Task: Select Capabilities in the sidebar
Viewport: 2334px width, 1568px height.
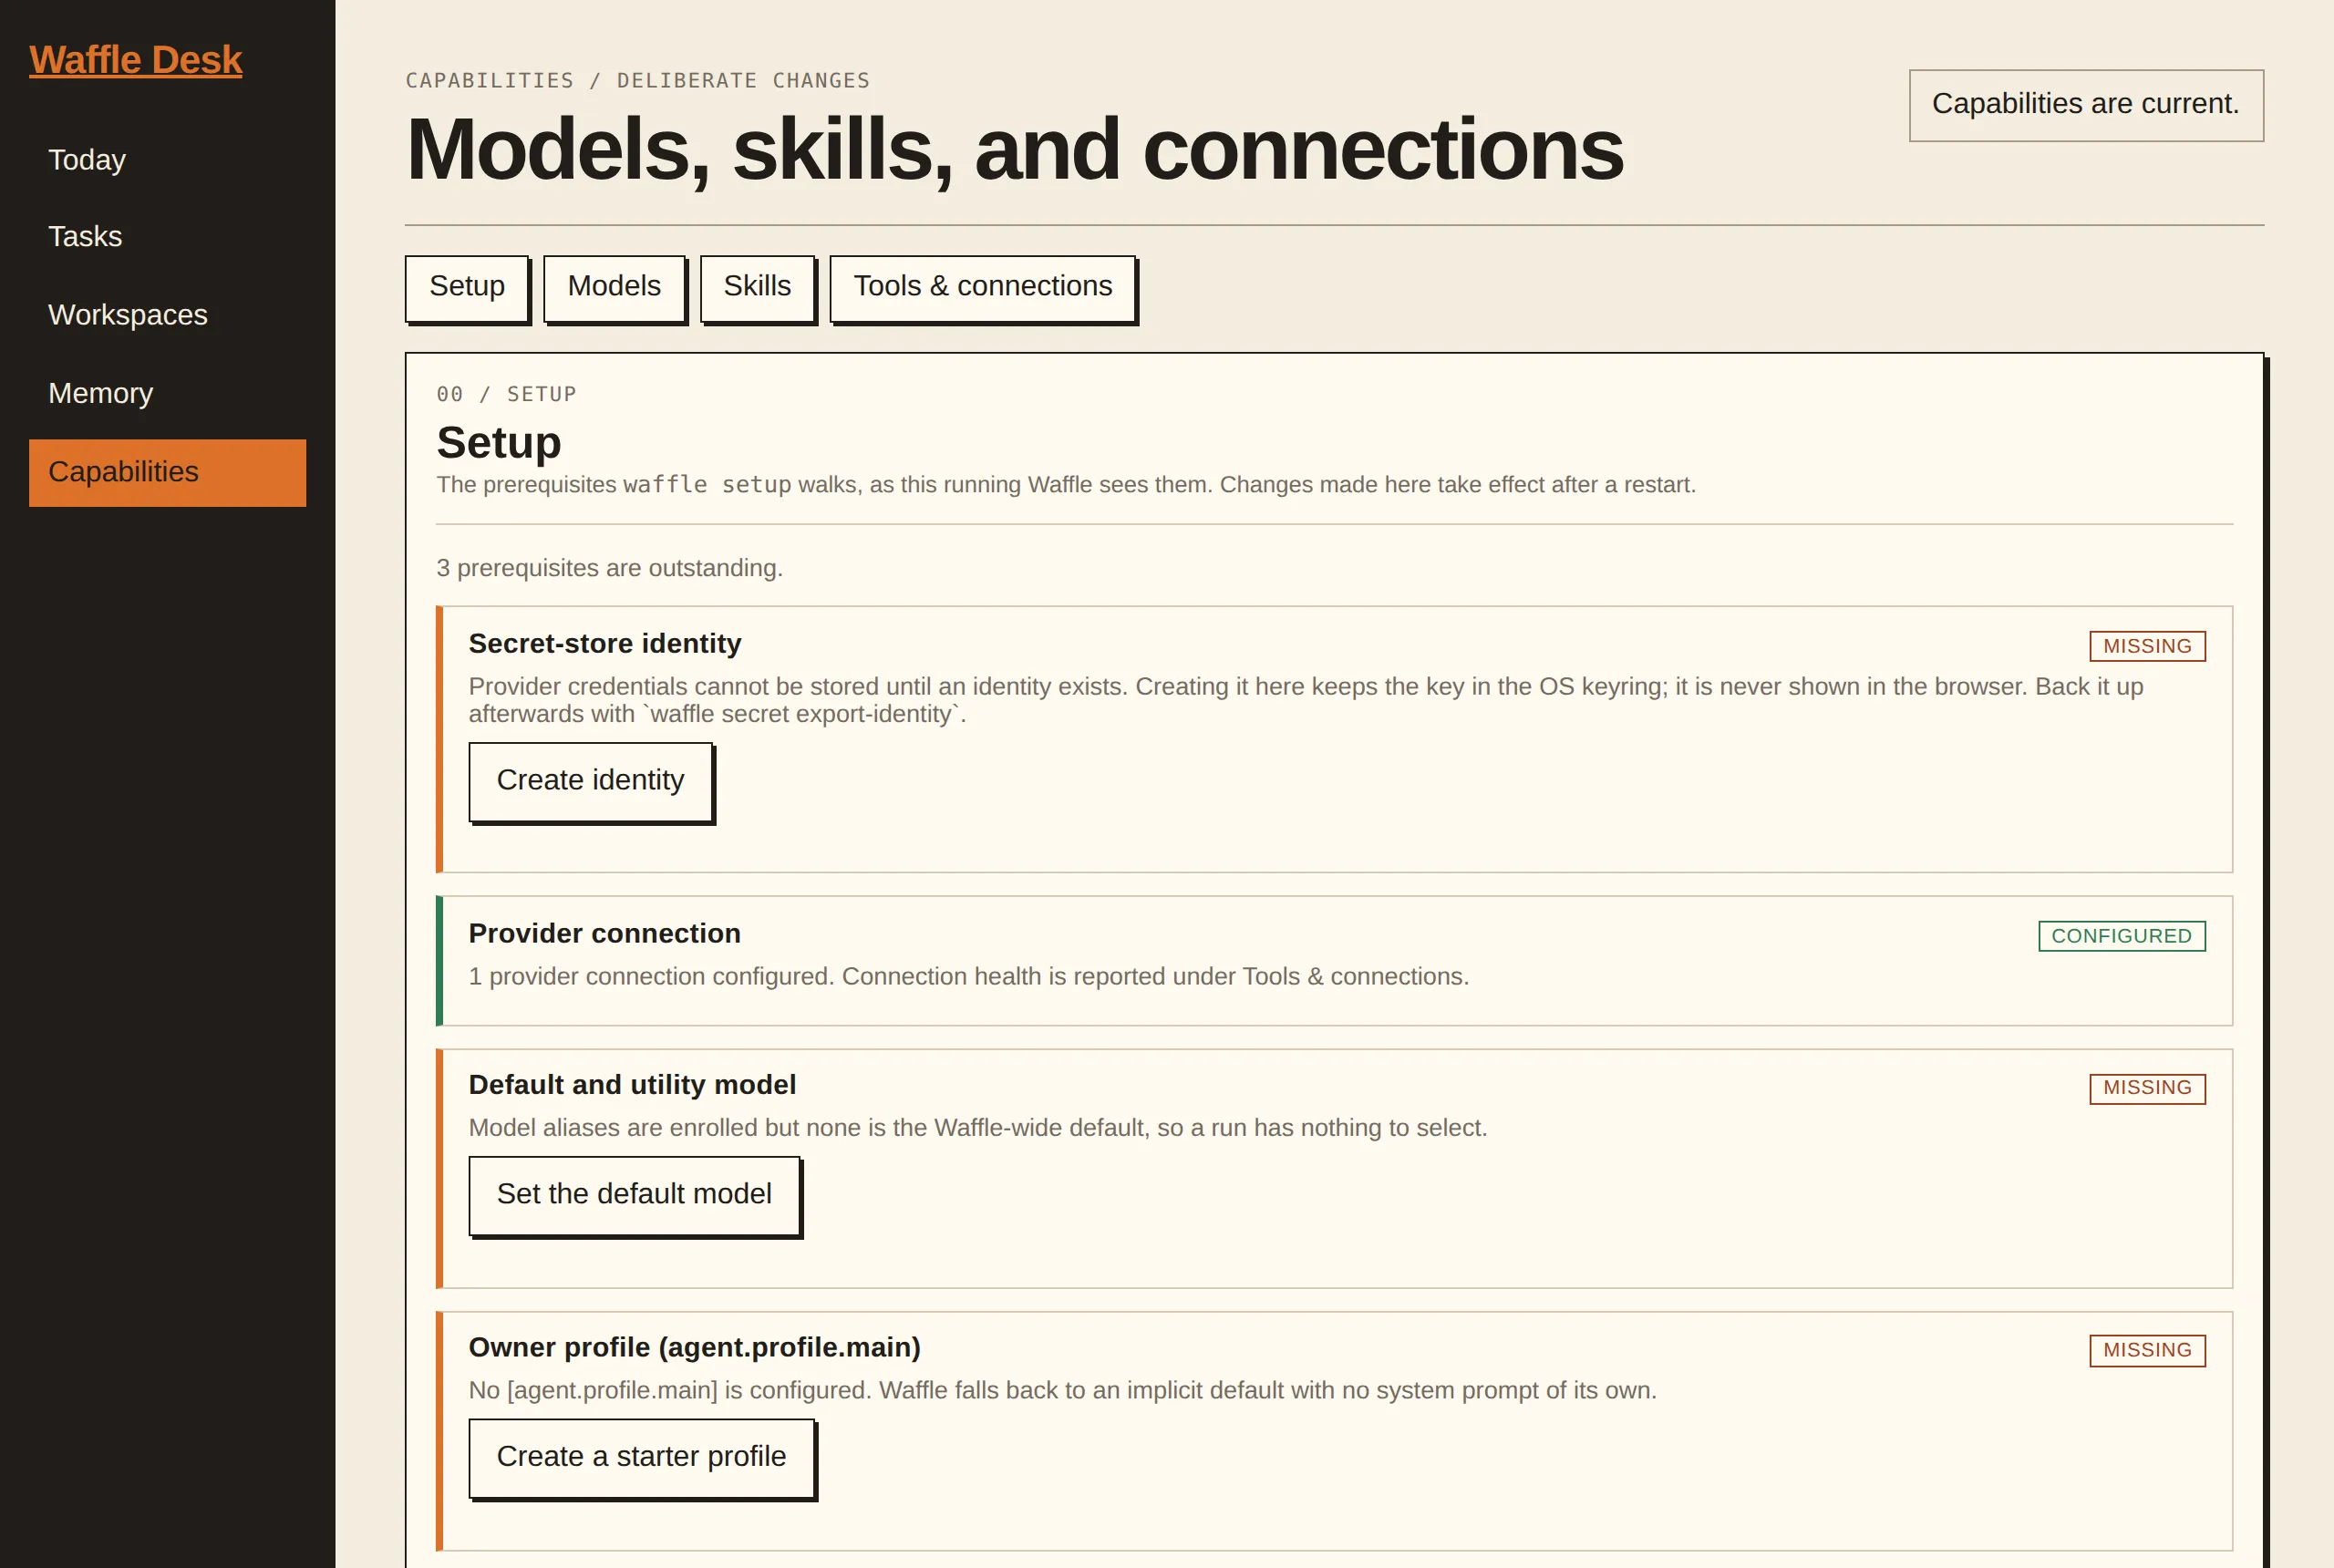Action: click(167, 472)
